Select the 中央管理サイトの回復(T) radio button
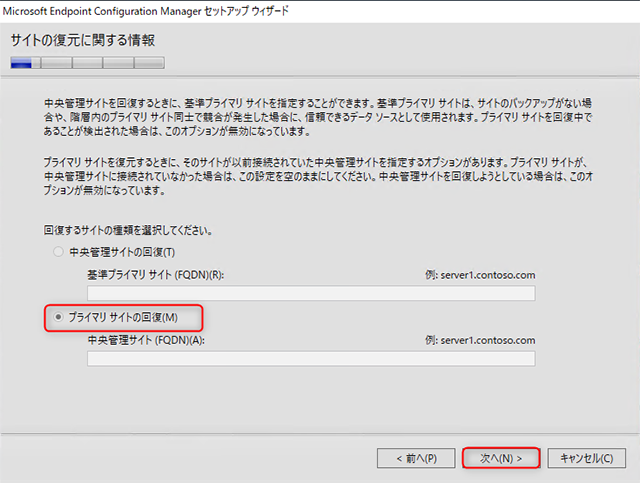 [59, 252]
